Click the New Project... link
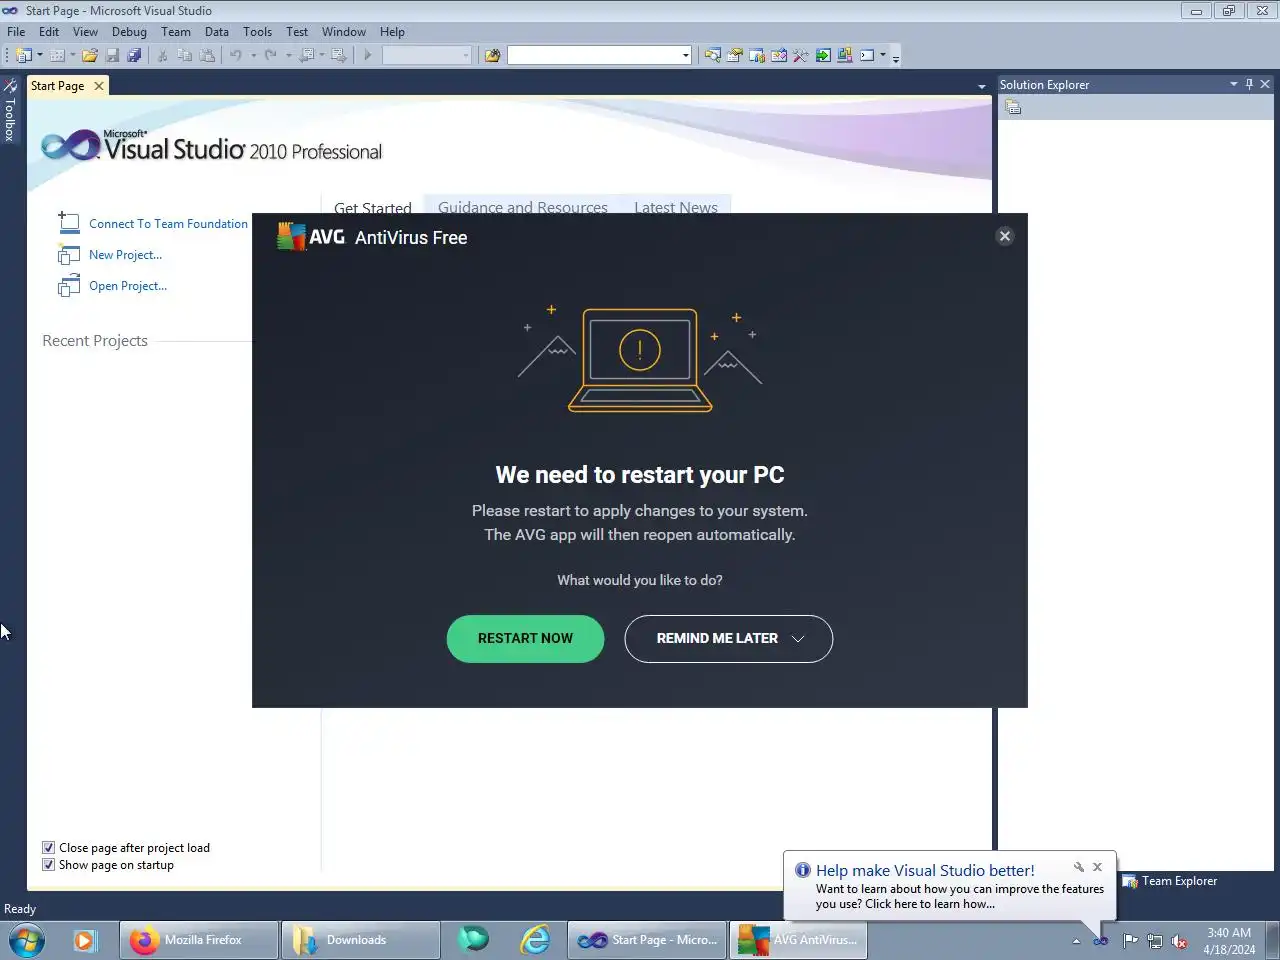Screen dimensions: 1280x960 (125, 255)
